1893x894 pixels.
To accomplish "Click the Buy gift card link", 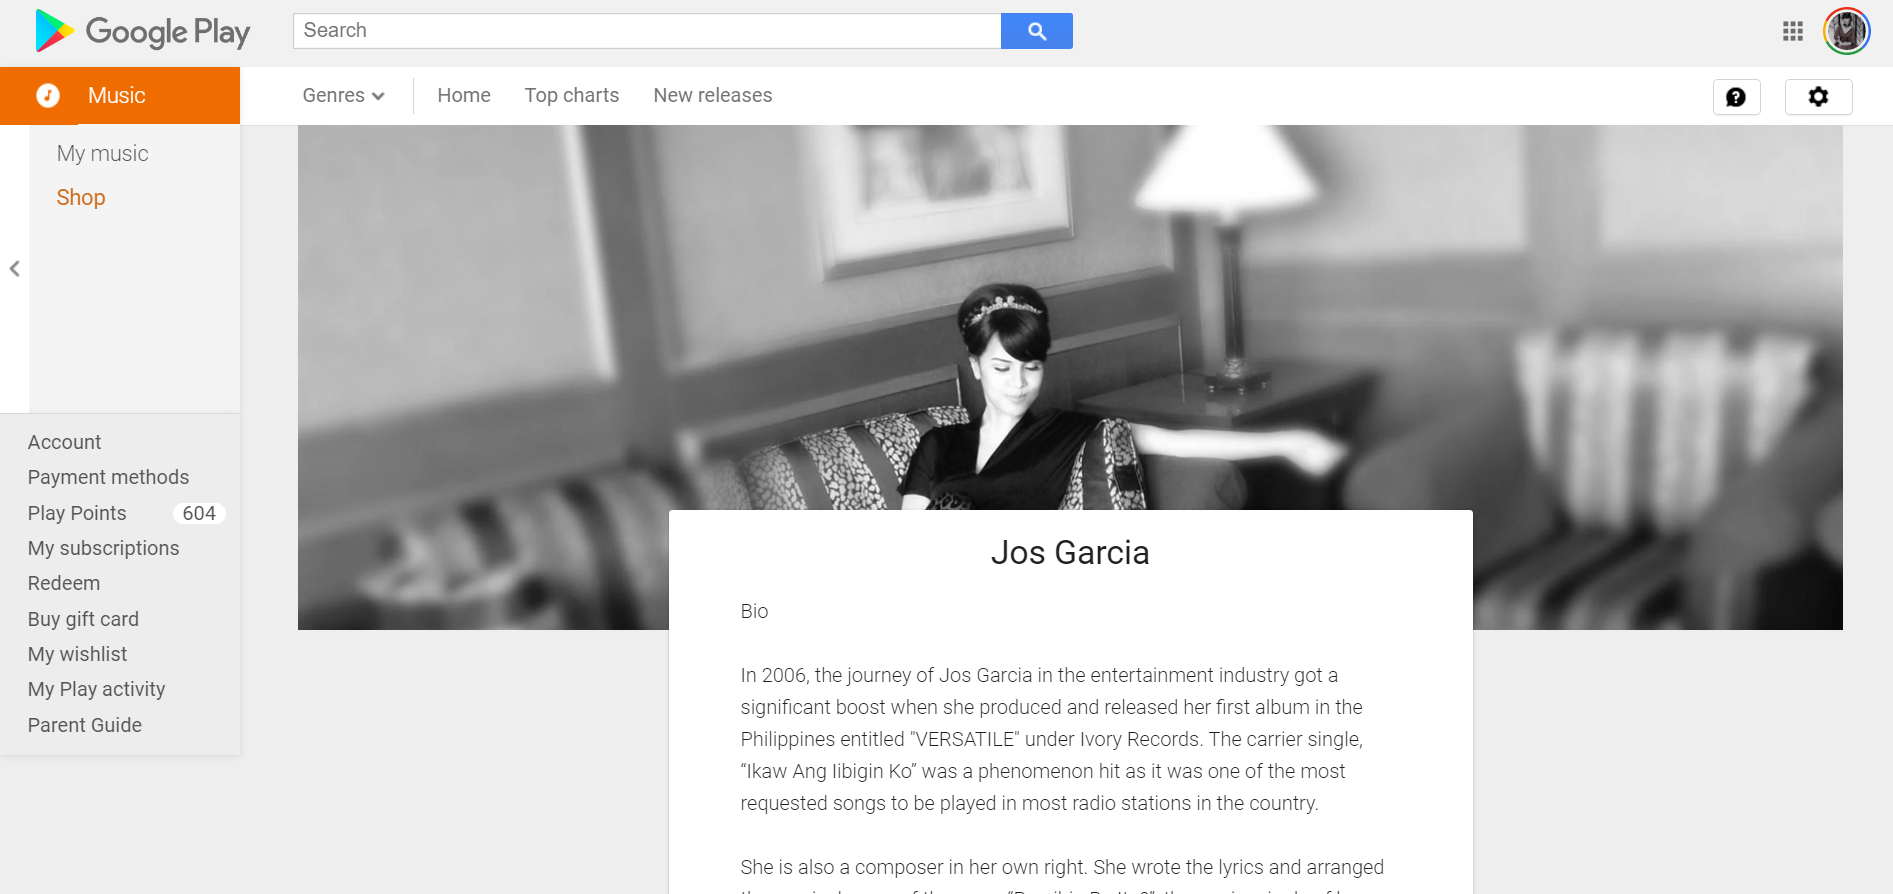I will pyautogui.click(x=83, y=619).
